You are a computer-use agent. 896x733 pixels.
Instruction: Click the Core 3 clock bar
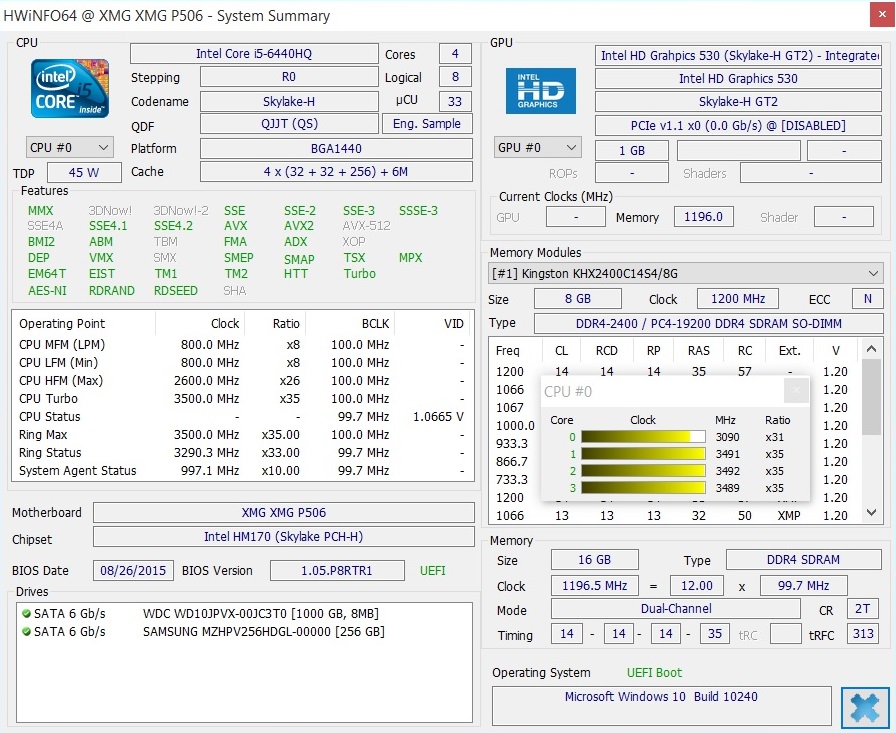tap(643, 488)
